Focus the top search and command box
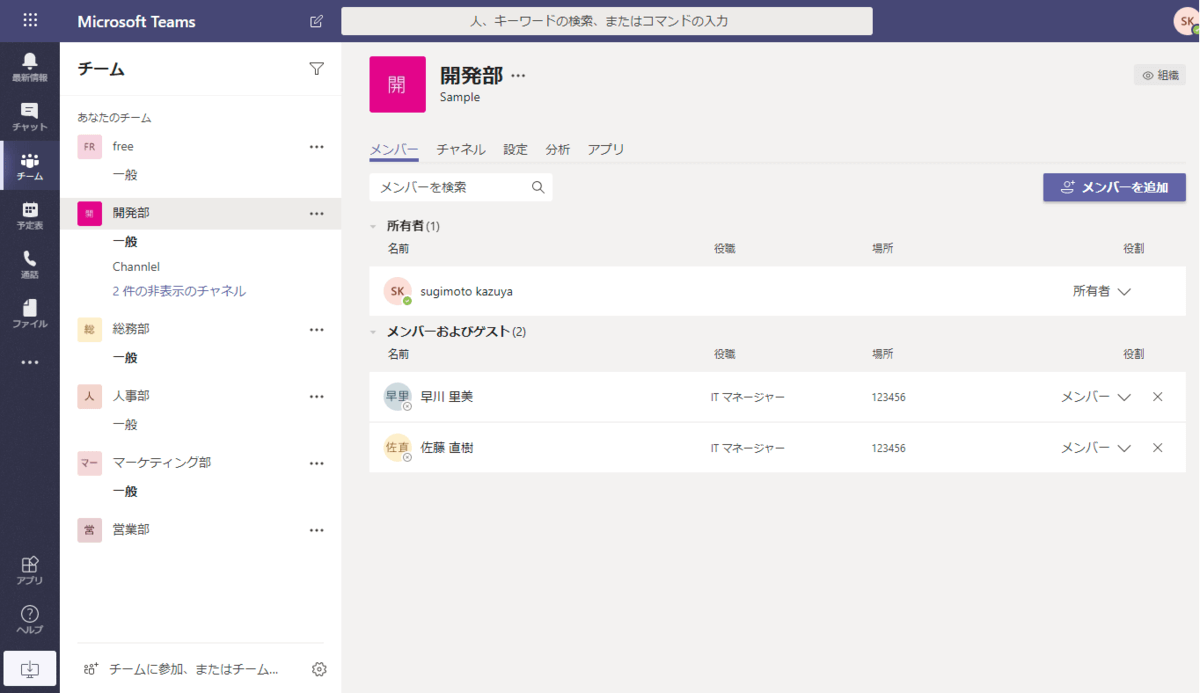The image size is (1200, 693). click(606, 21)
